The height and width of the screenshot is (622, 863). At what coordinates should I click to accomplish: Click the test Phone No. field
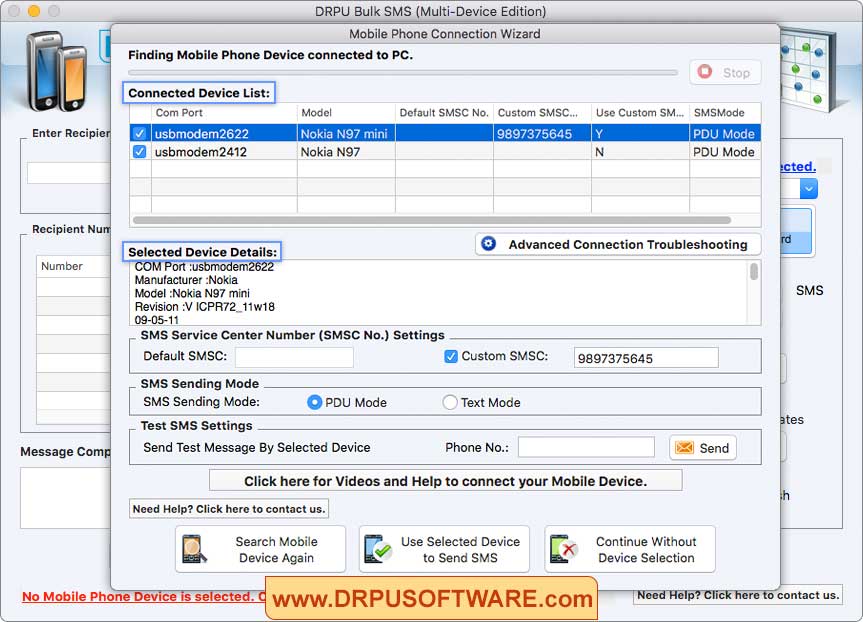(586, 448)
